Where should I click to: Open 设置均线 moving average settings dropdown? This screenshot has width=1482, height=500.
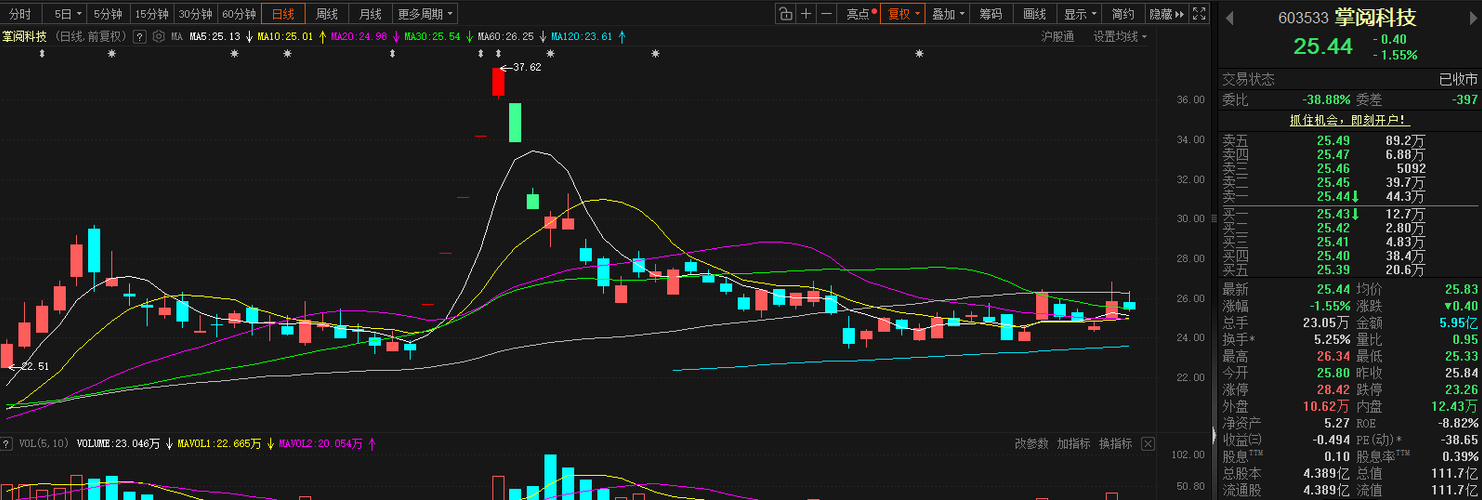click(1120, 37)
